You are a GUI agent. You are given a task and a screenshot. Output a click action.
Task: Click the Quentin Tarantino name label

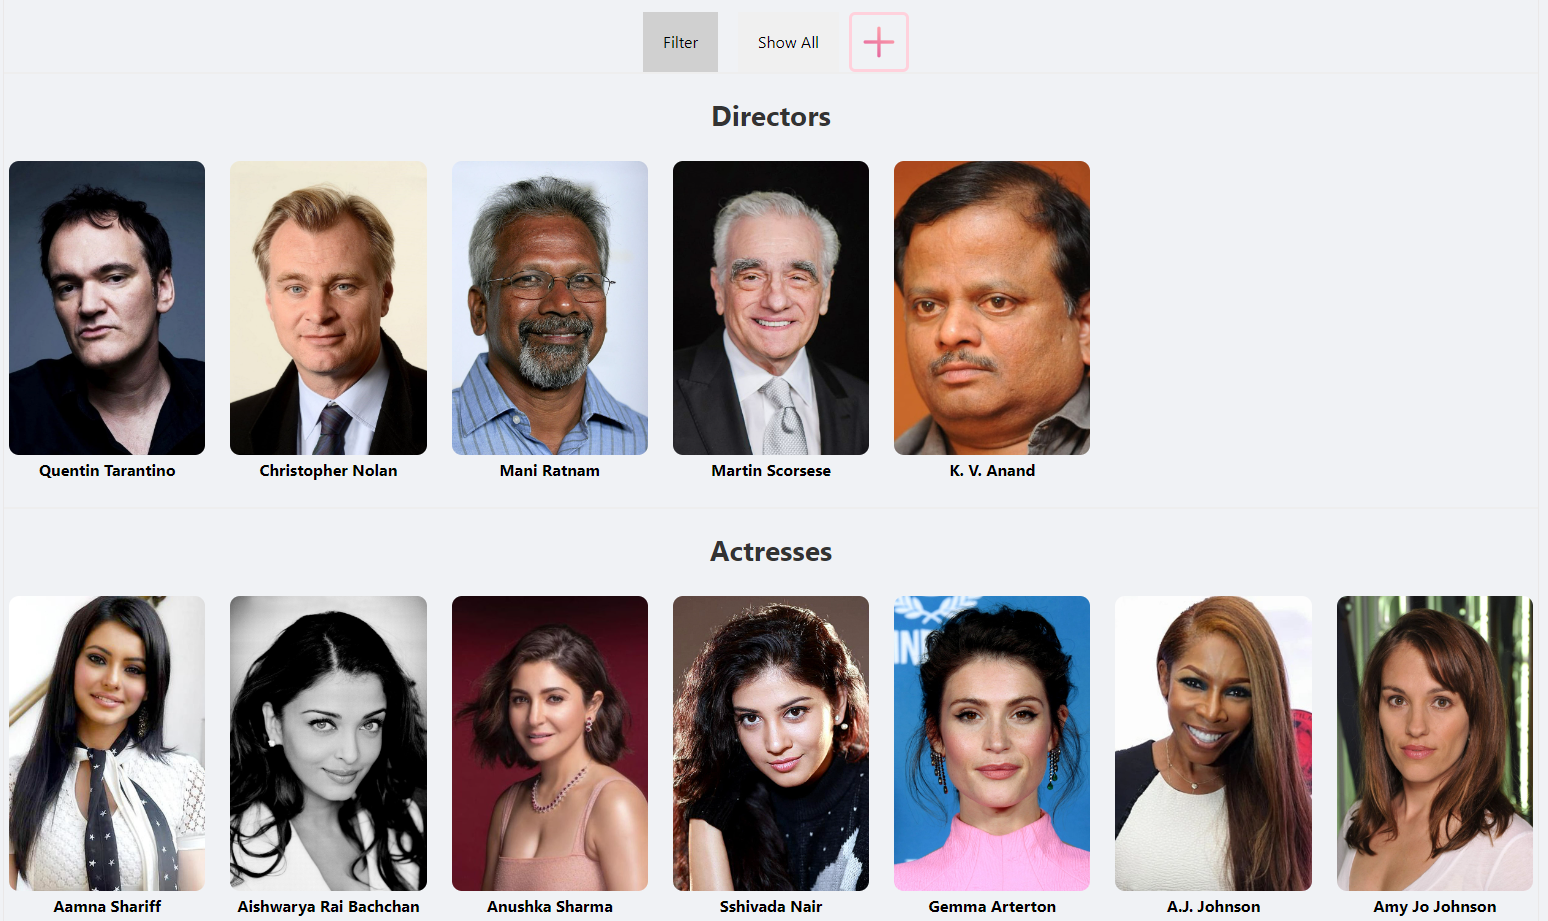coord(107,470)
